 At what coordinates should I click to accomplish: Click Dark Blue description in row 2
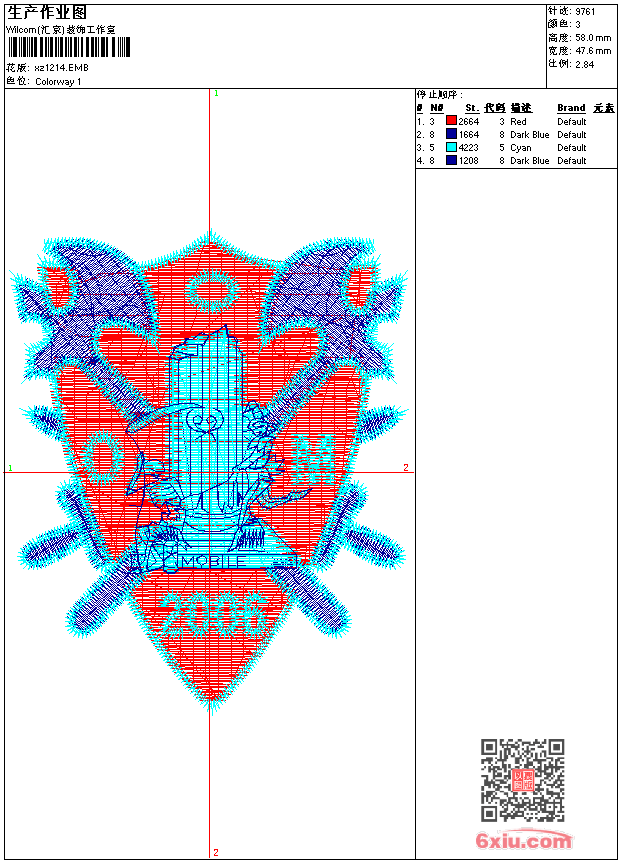click(529, 134)
